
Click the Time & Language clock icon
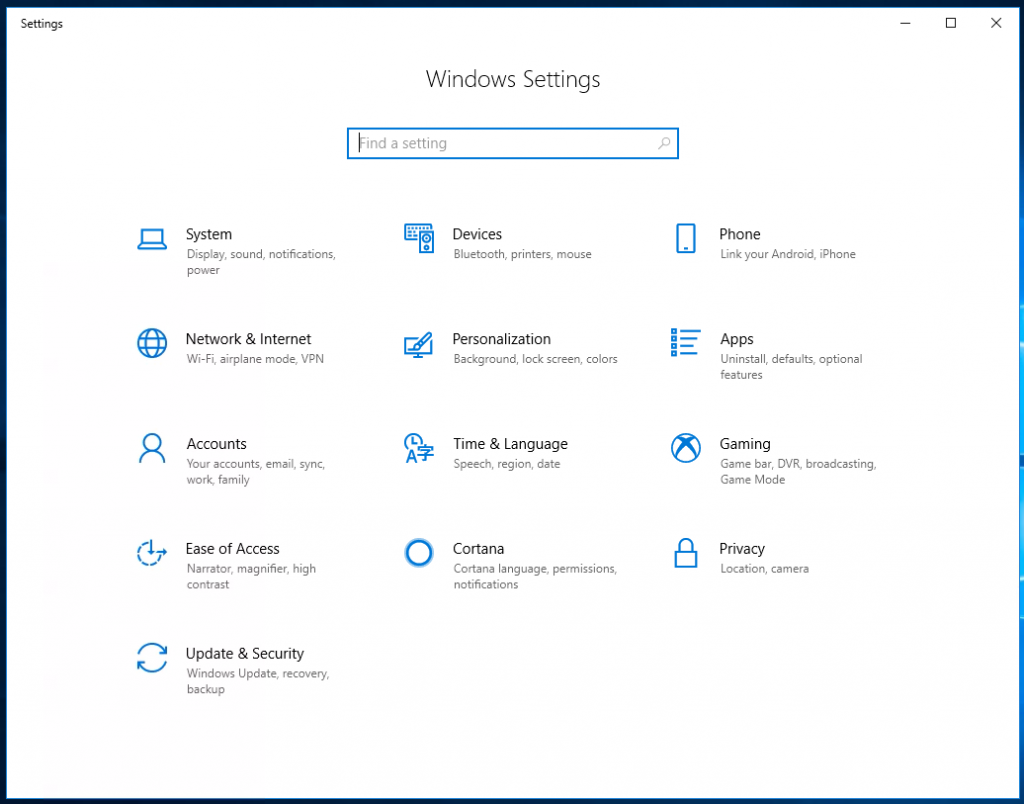[419, 448]
